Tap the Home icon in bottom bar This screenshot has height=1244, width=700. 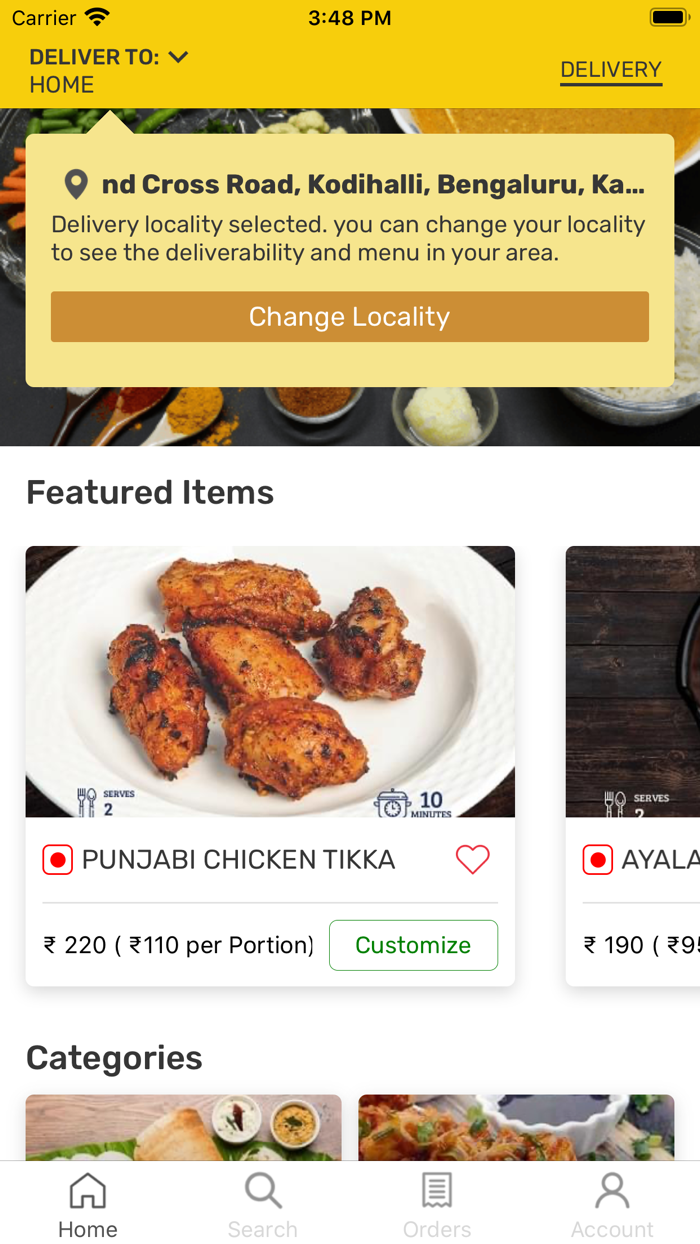[87, 1191]
